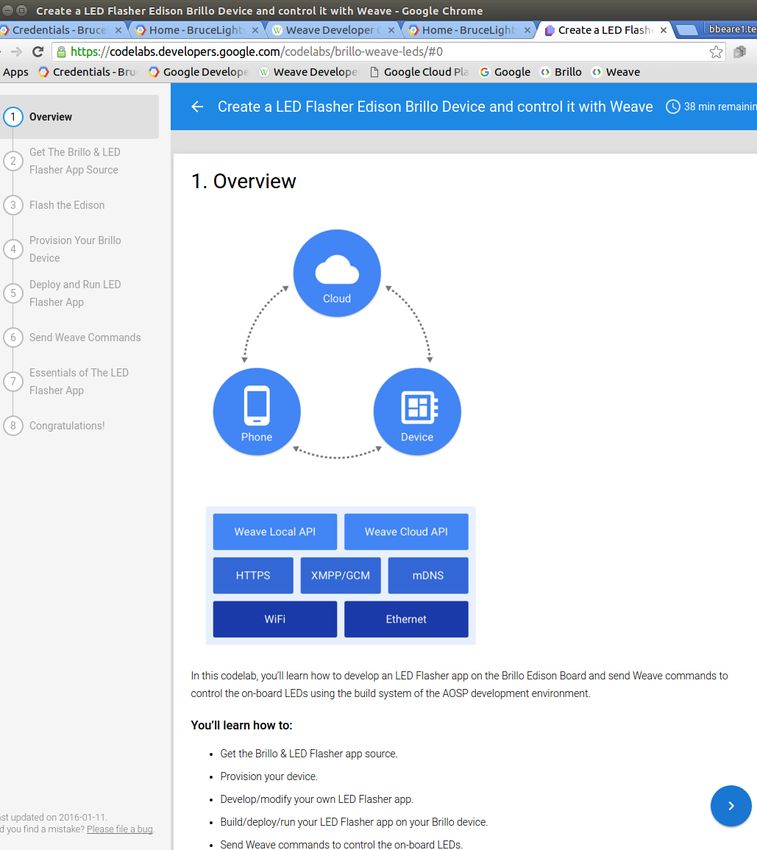
Task: Click the Chrome profile name bbeare1 button
Action: [730, 29]
